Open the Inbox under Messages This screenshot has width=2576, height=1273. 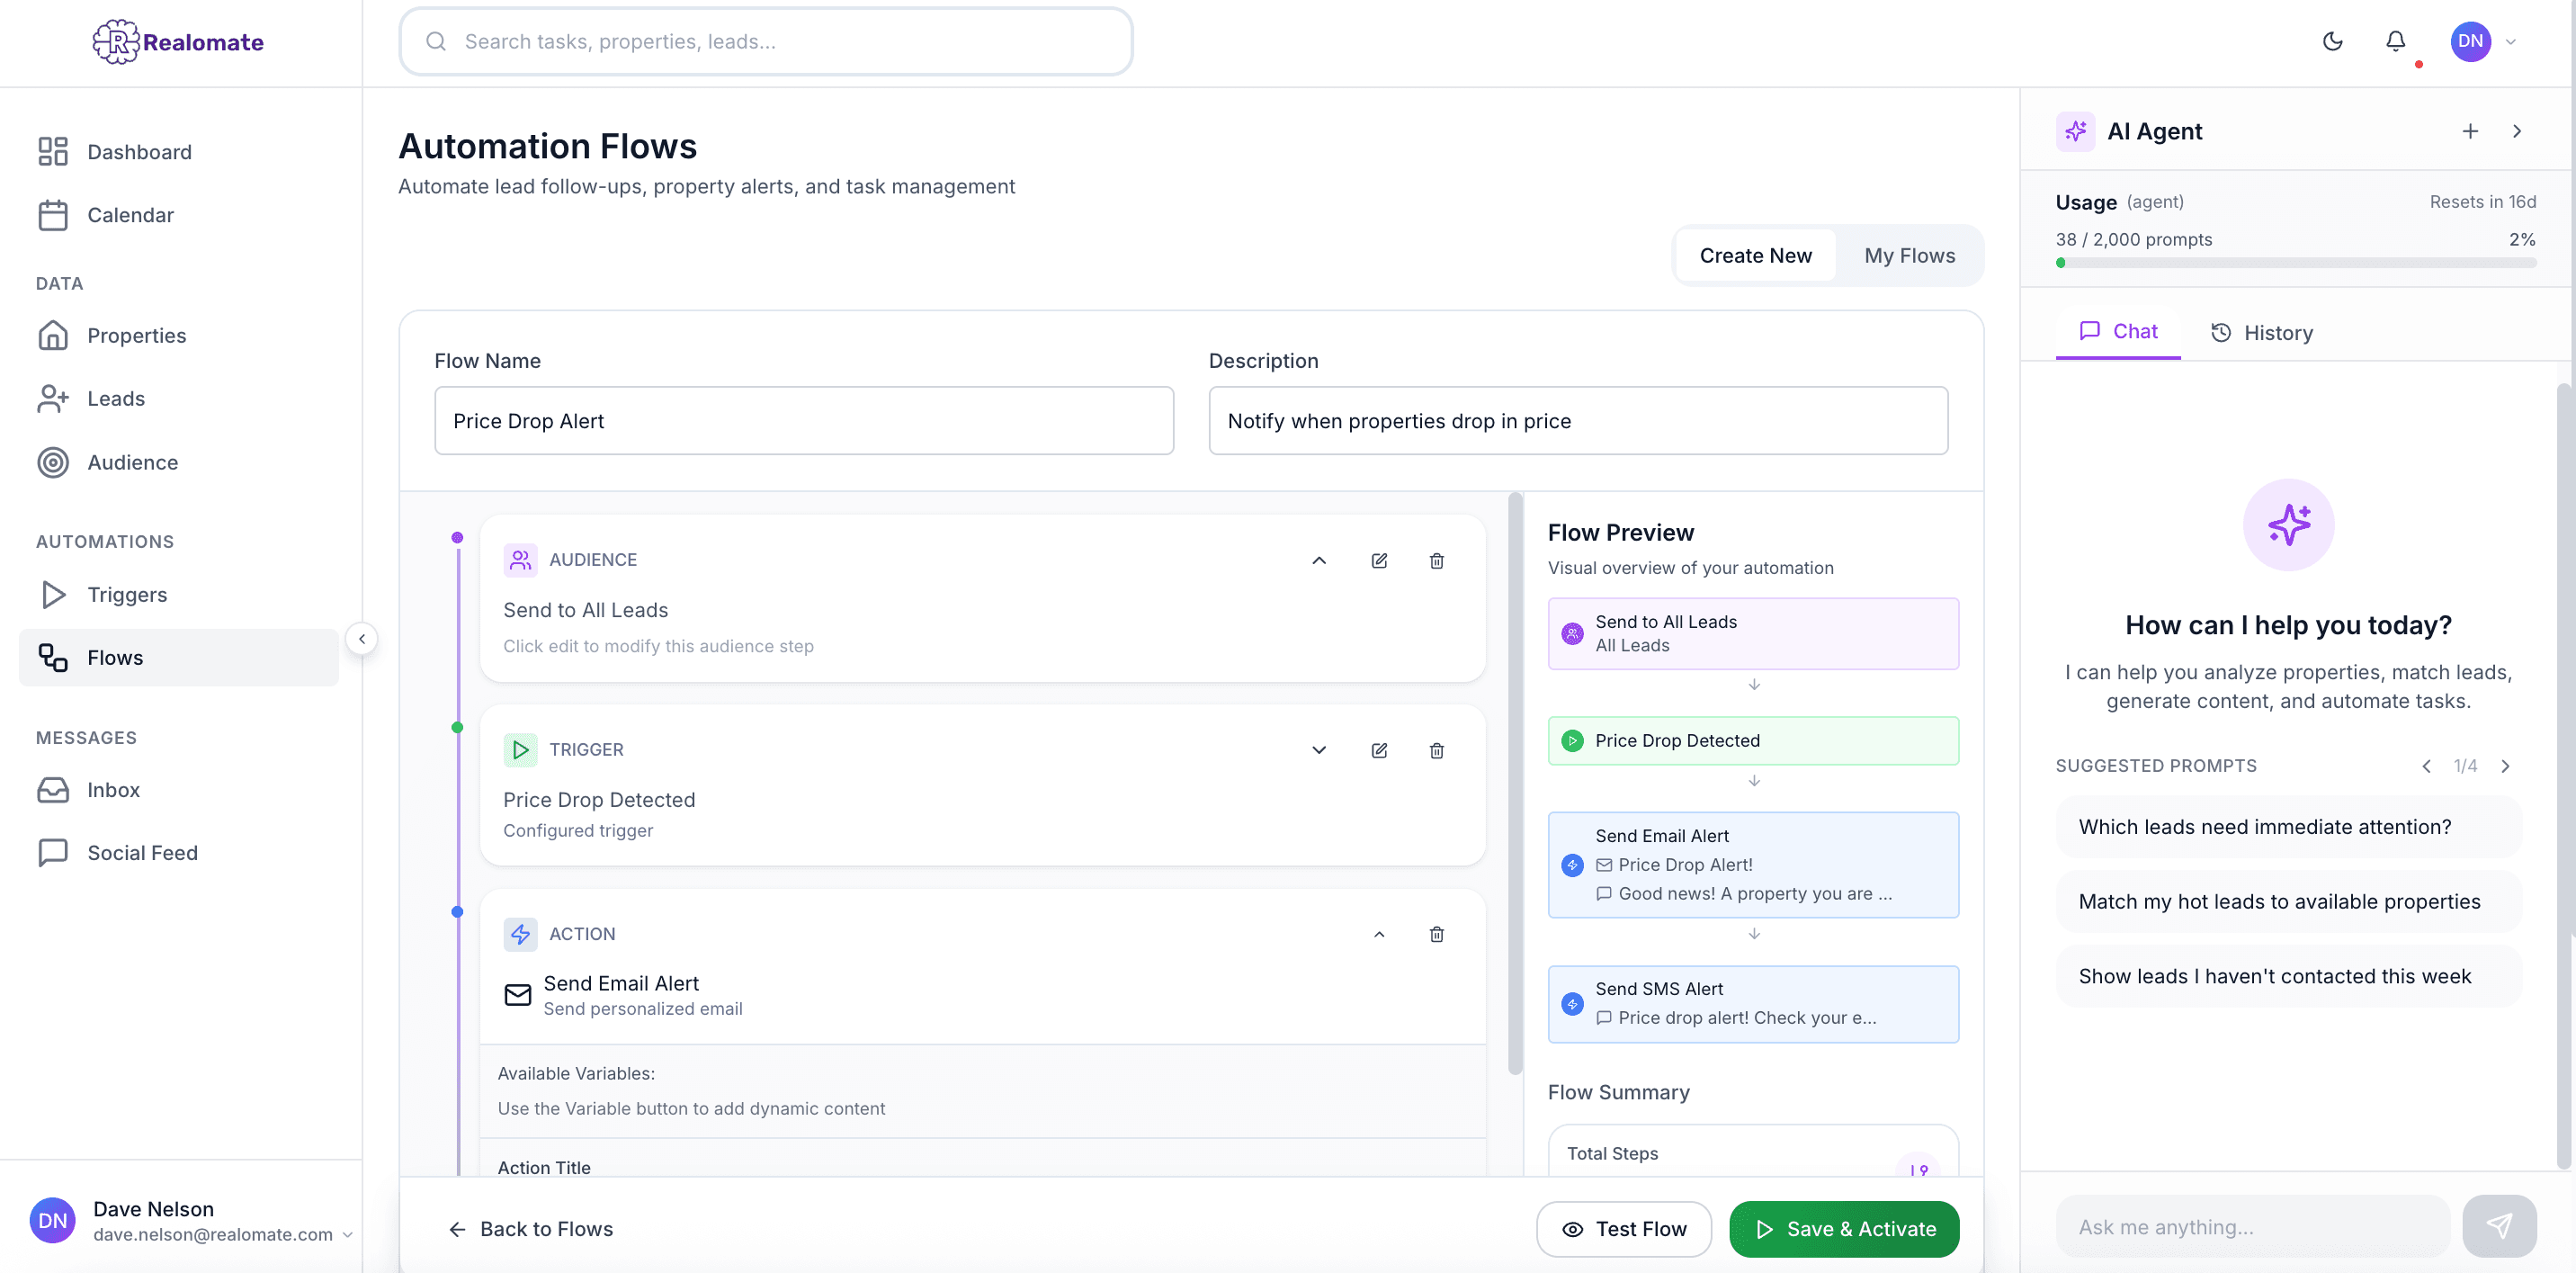click(113, 789)
